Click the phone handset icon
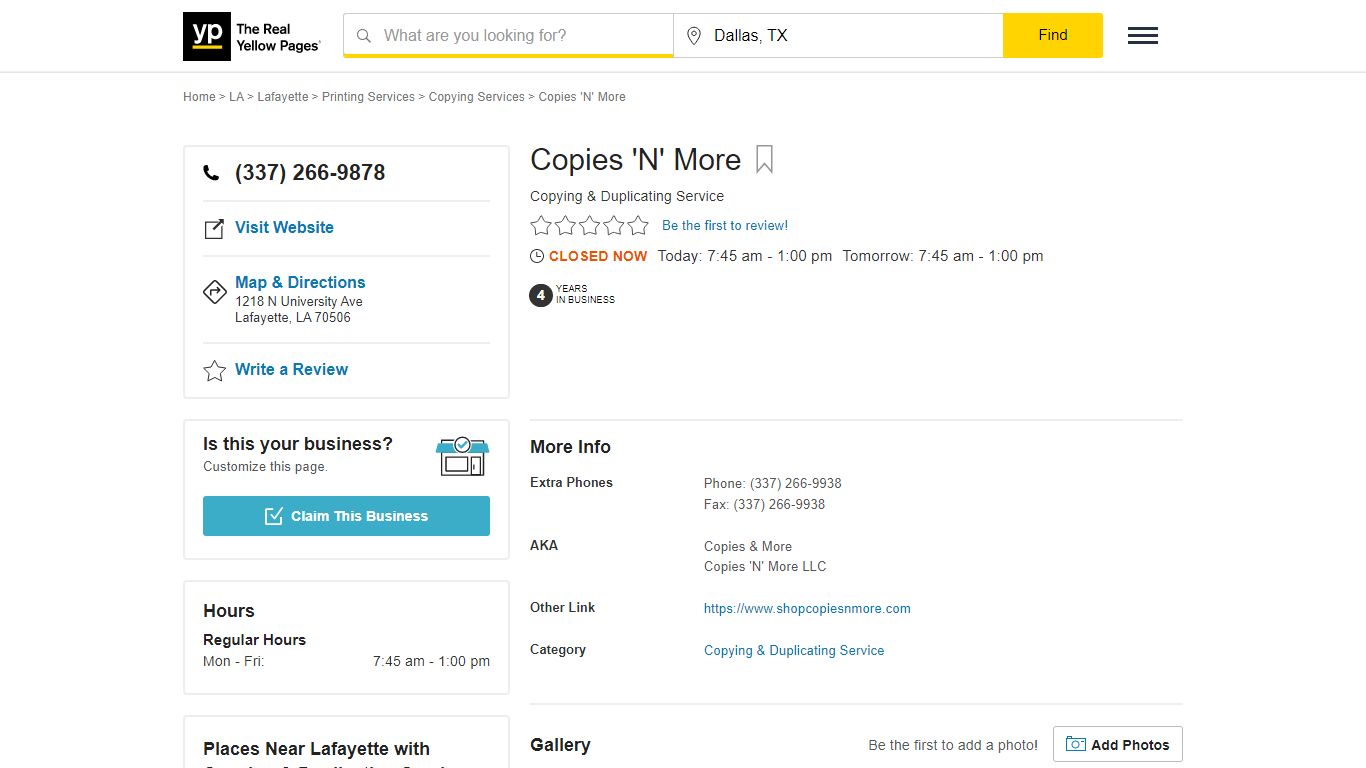 tap(211, 173)
